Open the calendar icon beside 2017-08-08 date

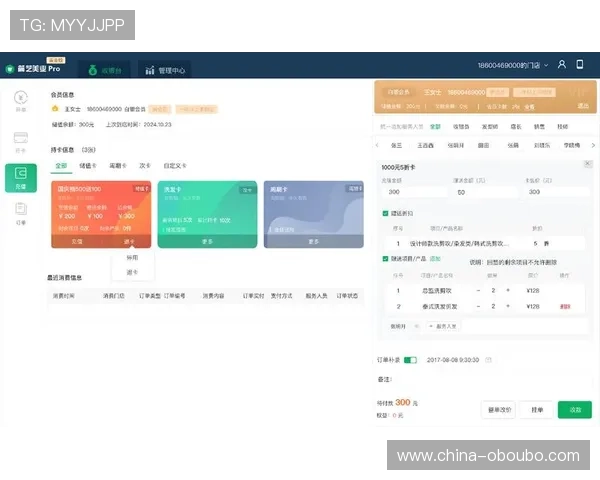[x=488, y=360]
